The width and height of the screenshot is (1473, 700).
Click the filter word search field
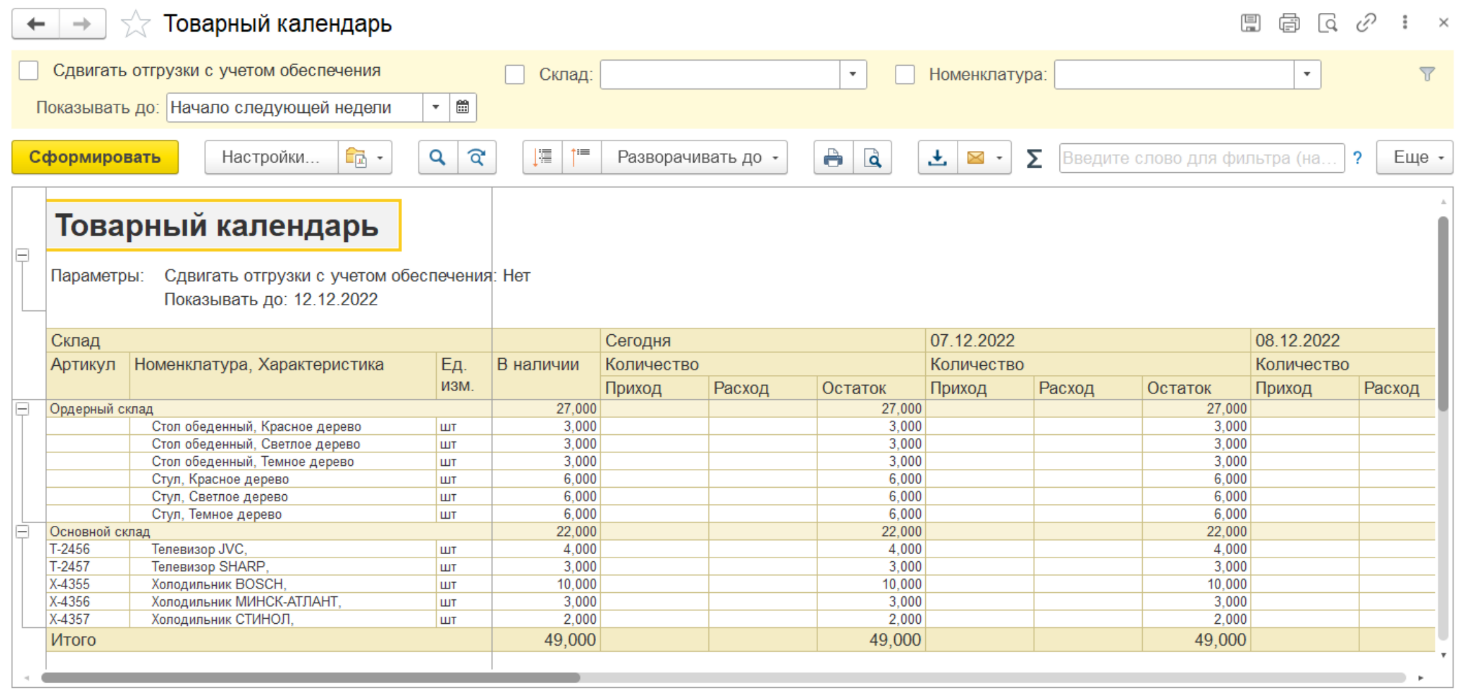(1200, 158)
